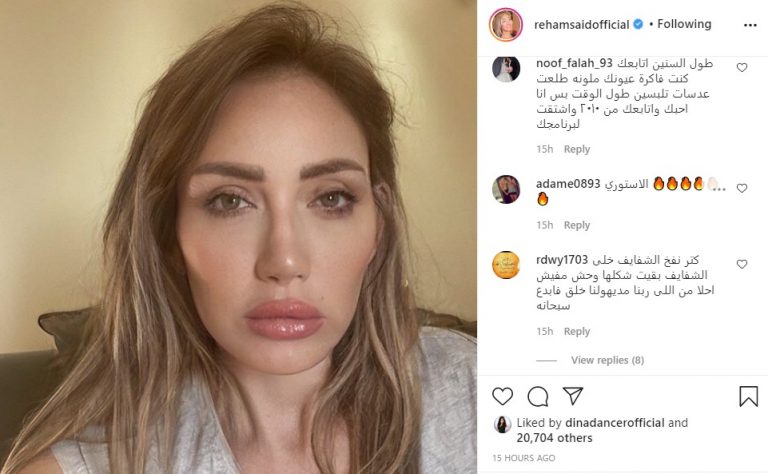The image size is (768, 474).
Task: Expand truncated adame0893 comment ellipsis
Action: point(719,188)
